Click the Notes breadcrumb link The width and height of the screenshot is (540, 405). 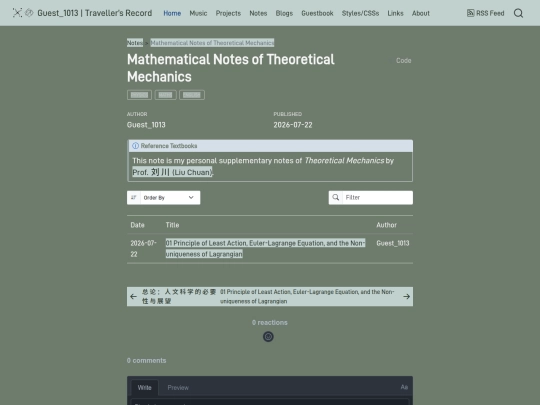[x=135, y=43]
